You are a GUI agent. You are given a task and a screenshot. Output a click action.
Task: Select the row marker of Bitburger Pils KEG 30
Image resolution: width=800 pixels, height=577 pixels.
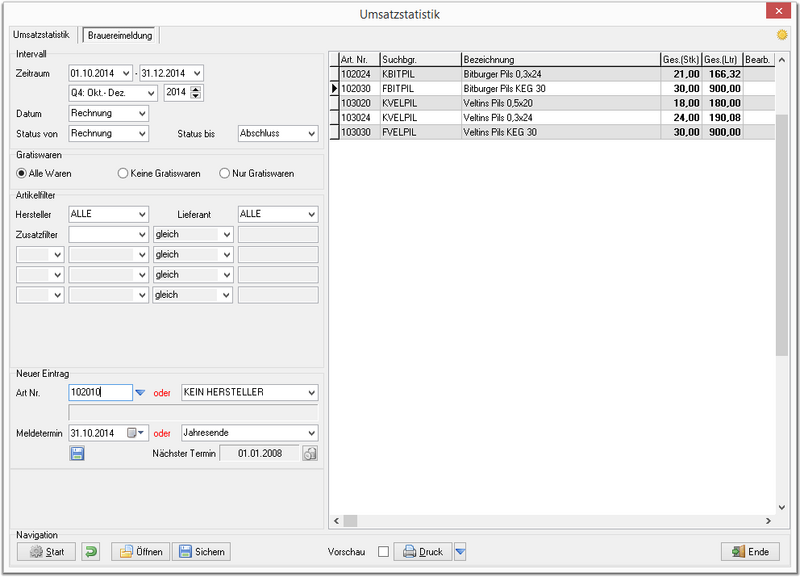click(x=334, y=89)
